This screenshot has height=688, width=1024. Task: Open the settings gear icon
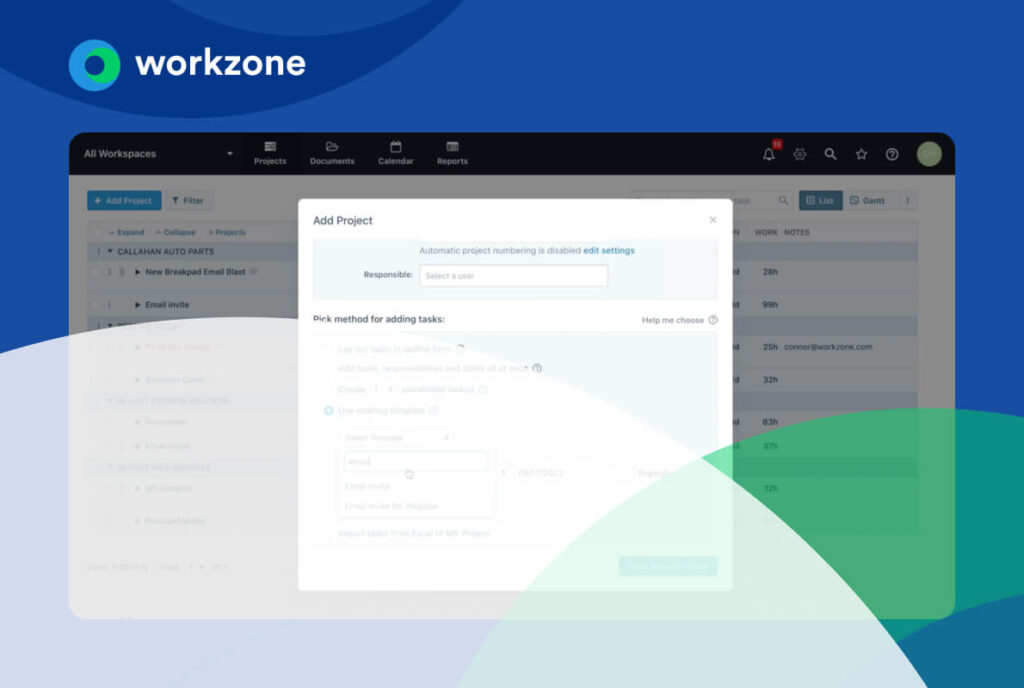(x=799, y=154)
